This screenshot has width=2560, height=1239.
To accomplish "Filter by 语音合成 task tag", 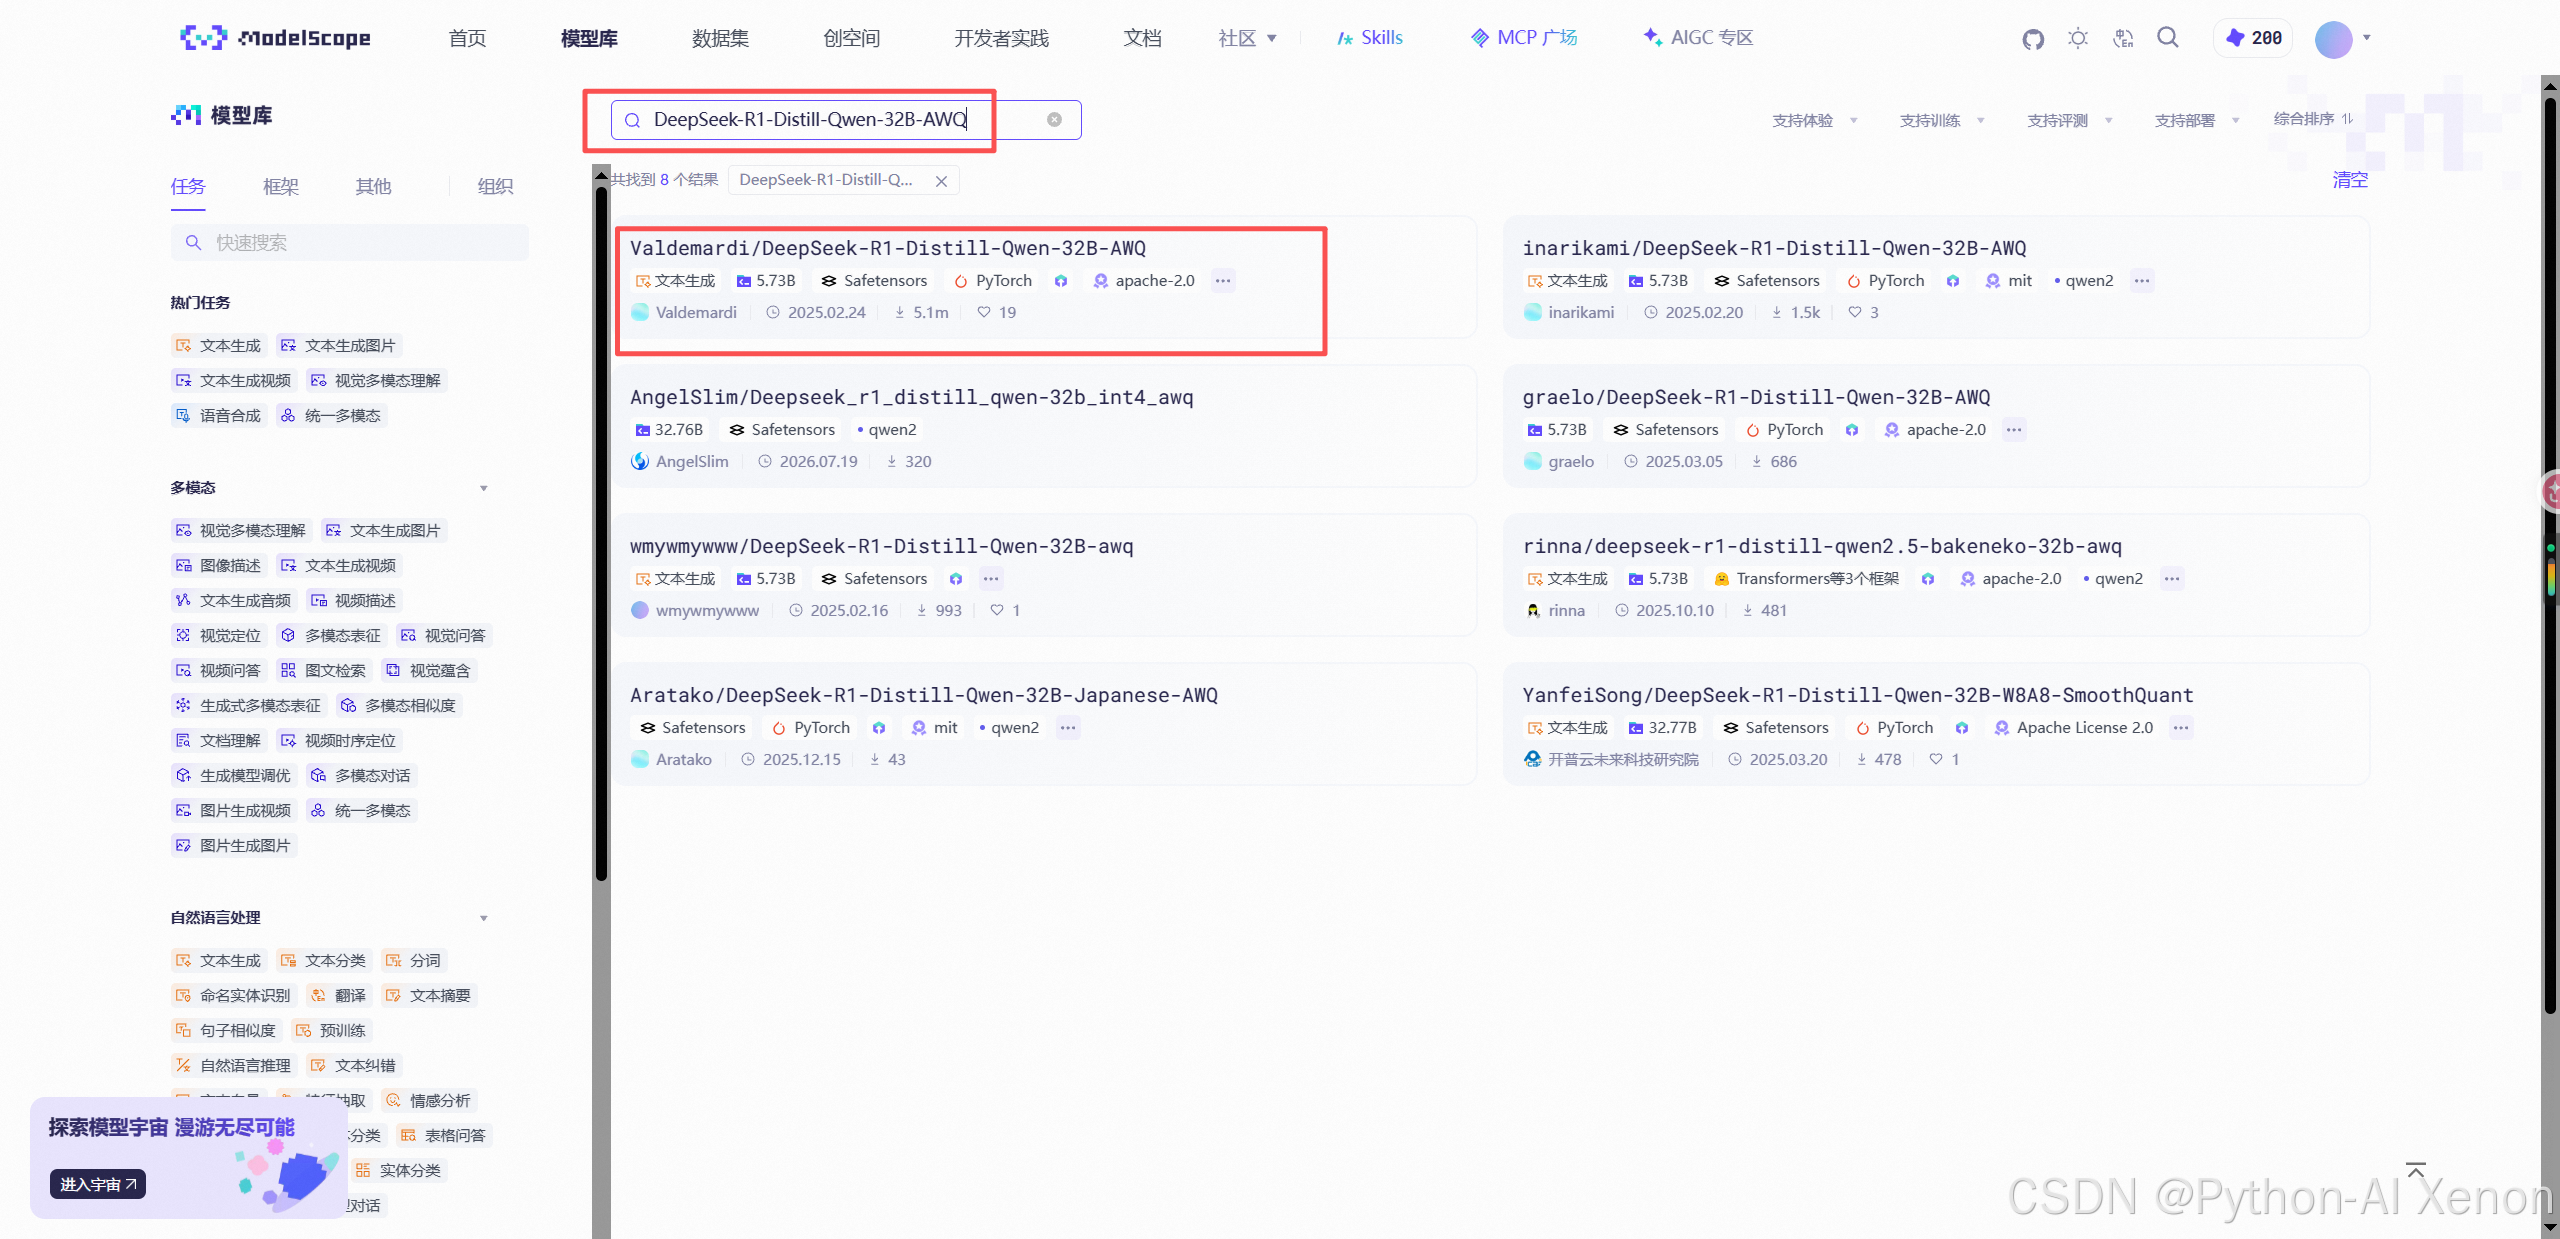I will 219,416.
